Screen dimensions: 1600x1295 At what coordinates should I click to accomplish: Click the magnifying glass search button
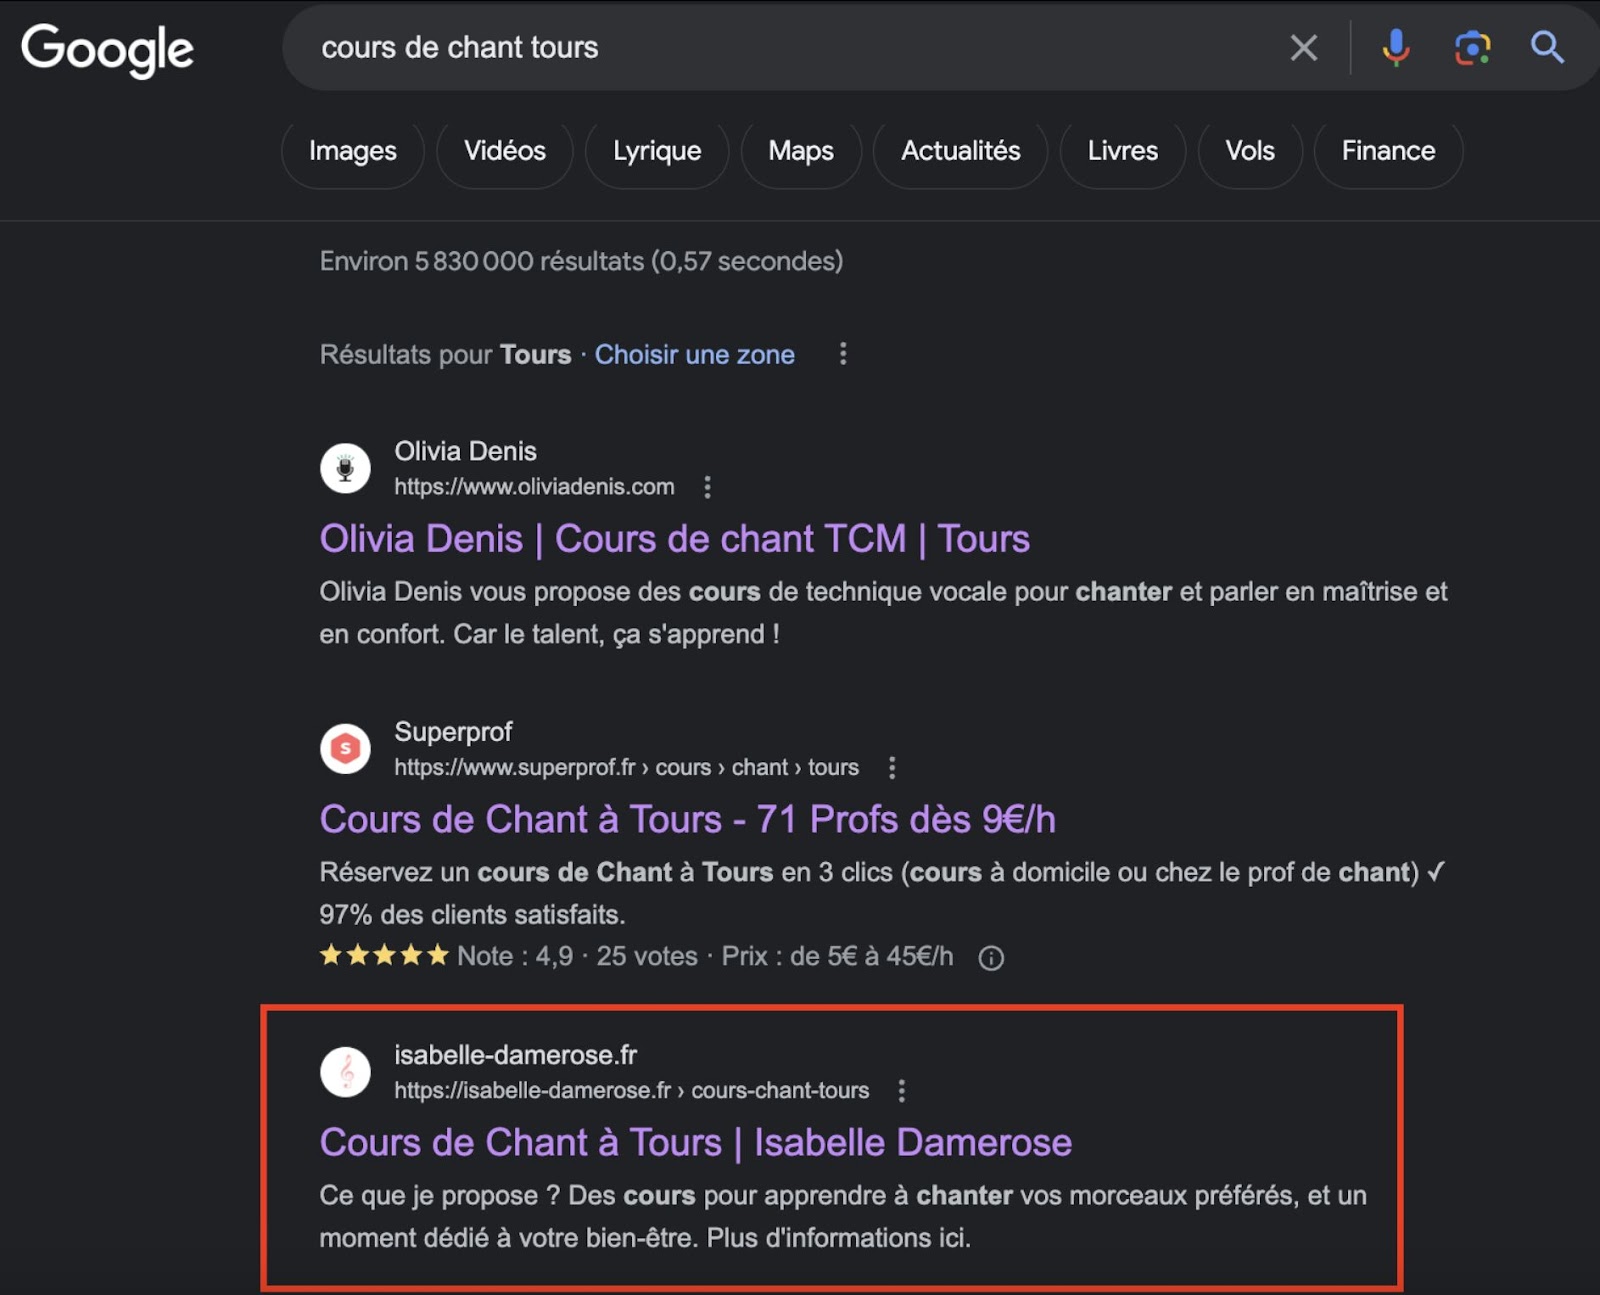click(1547, 47)
